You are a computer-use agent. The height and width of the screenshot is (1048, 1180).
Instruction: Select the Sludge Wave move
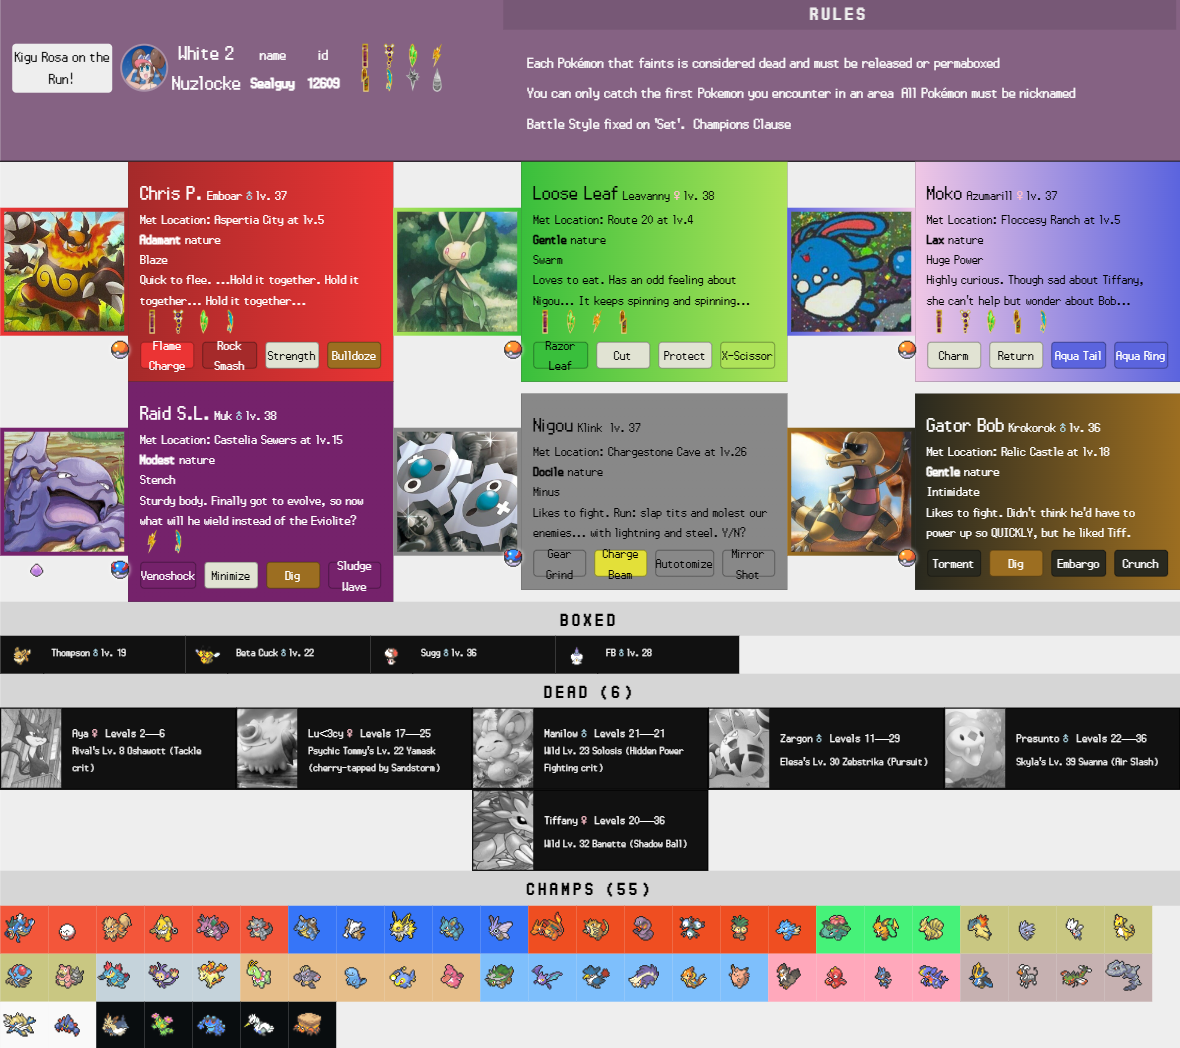pyautogui.click(x=354, y=576)
